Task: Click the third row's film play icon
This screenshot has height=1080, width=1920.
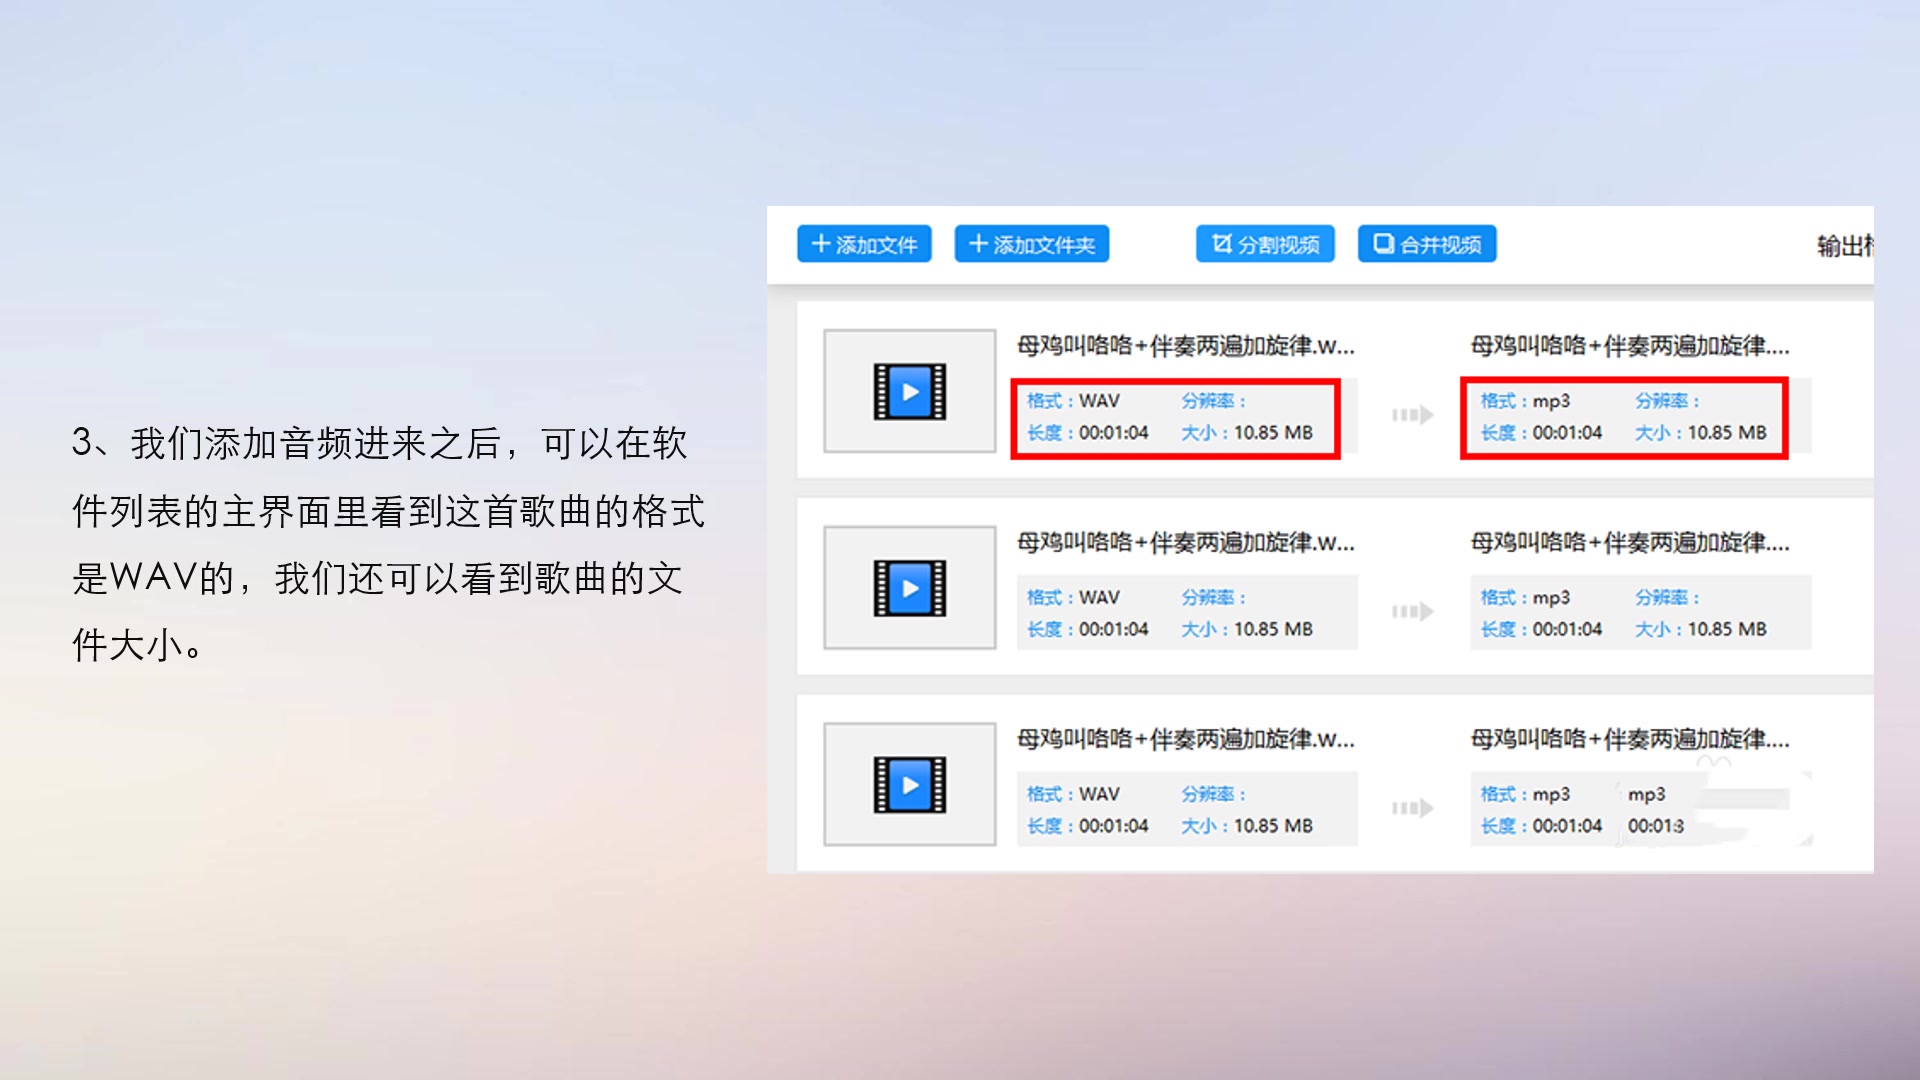Action: click(909, 784)
